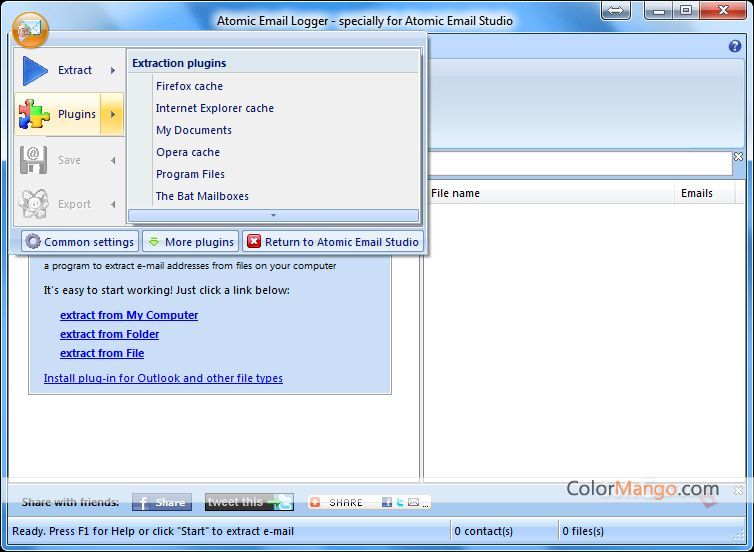Click the blue Extract play icon
Image resolution: width=754 pixels, height=552 pixels.
(35, 70)
